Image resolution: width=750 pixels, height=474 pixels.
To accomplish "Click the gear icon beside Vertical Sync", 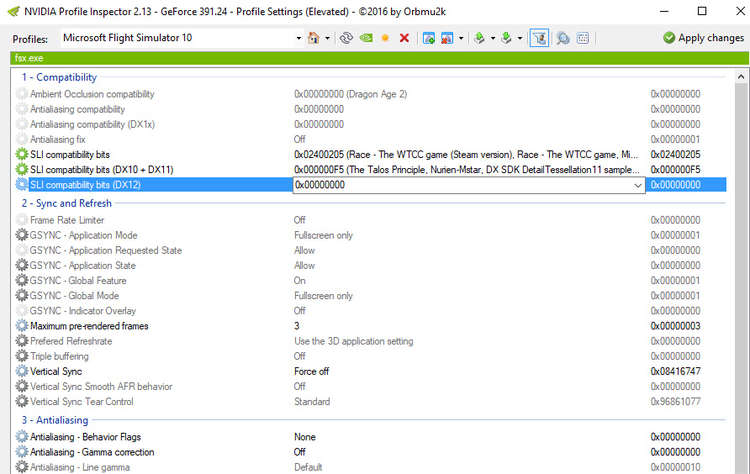I will (x=22, y=371).
